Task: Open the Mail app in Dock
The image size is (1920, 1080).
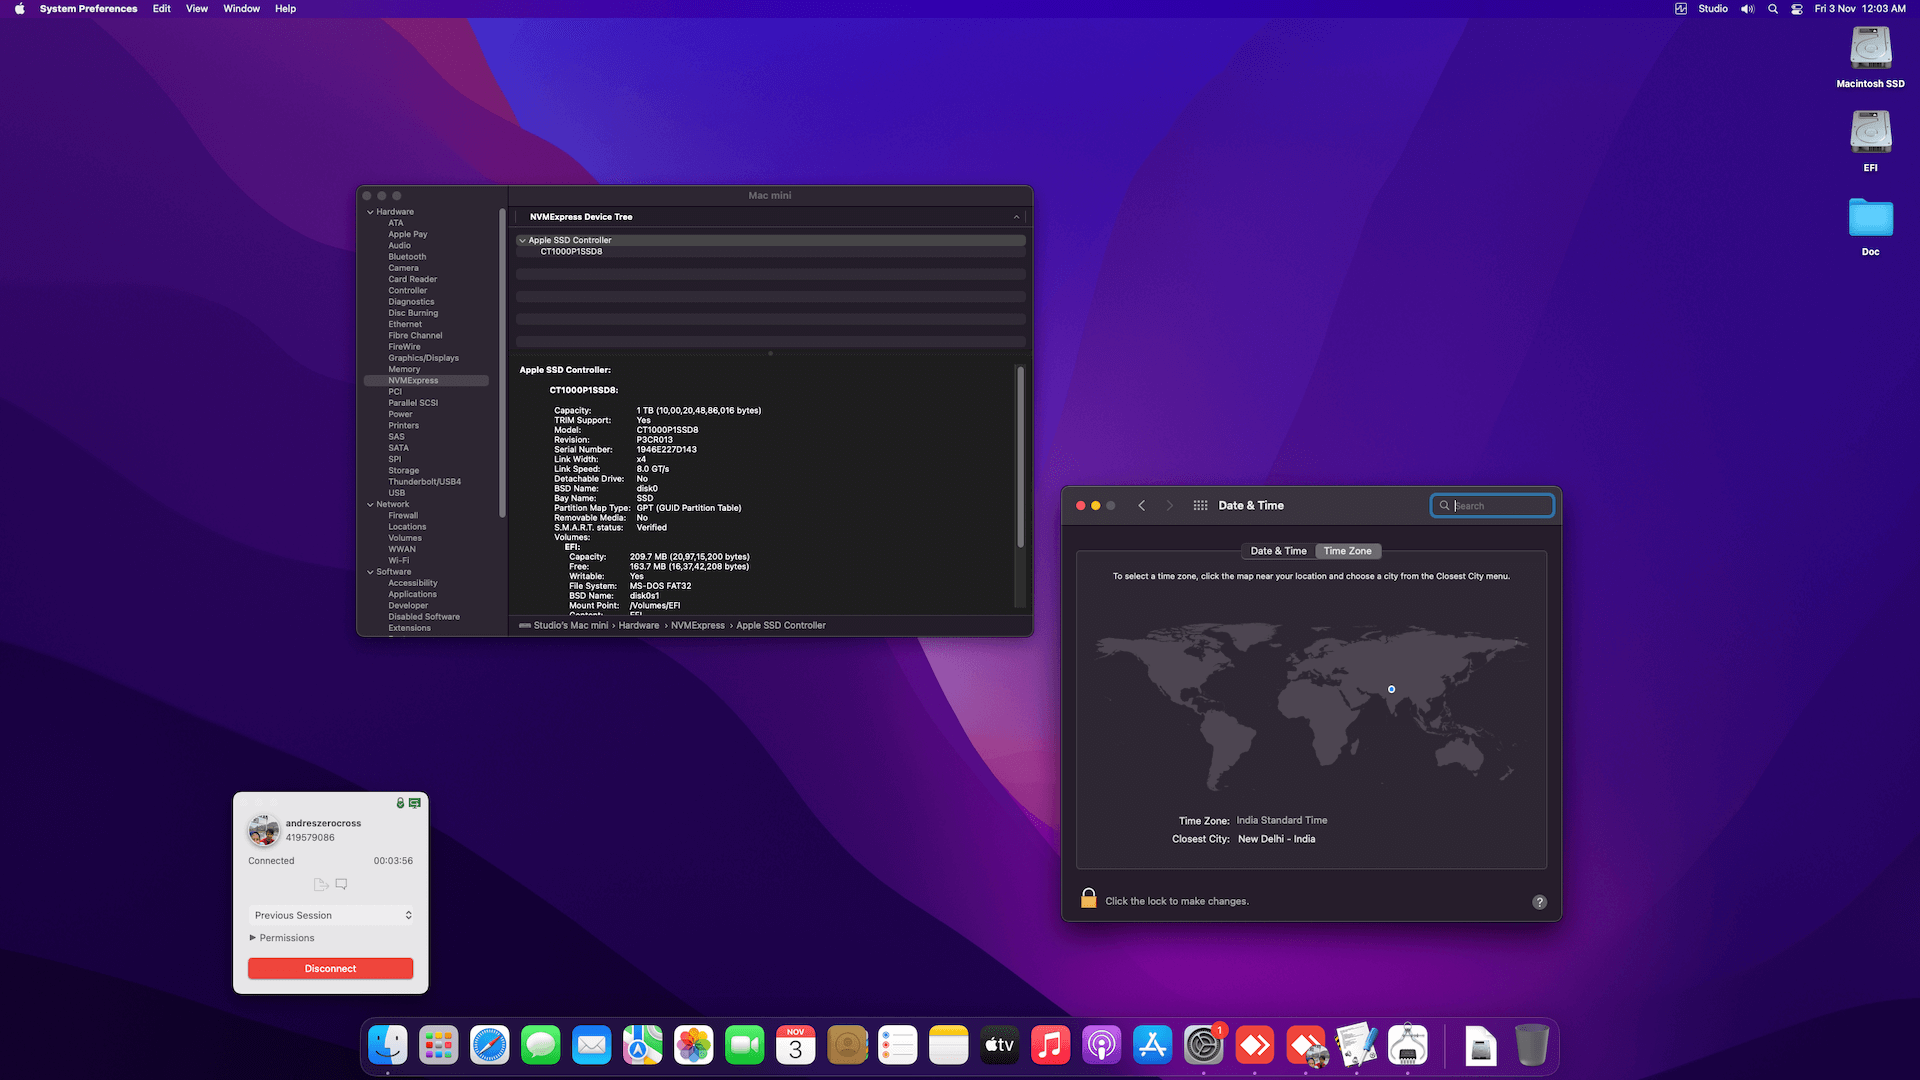Action: (592, 1046)
